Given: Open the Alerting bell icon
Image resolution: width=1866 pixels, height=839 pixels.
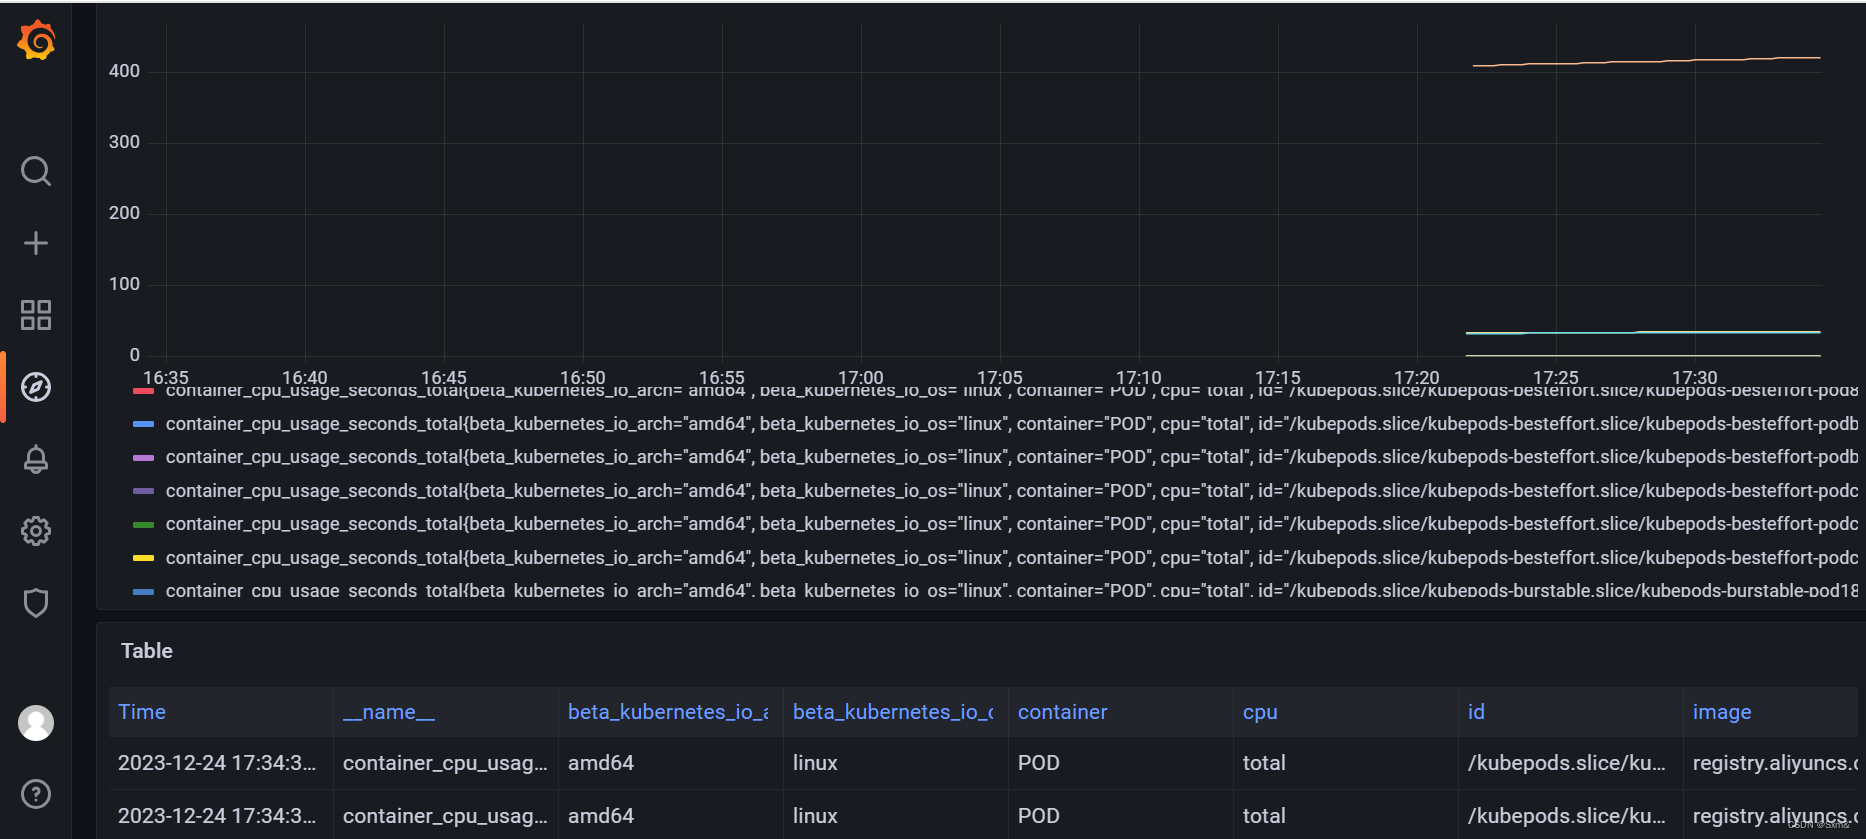Looking at the screenshot, I should tap(36, 459).
